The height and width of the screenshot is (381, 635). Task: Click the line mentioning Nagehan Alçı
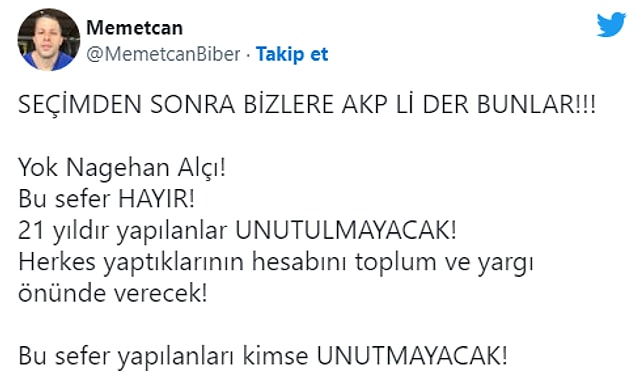[x=121, y=167]
